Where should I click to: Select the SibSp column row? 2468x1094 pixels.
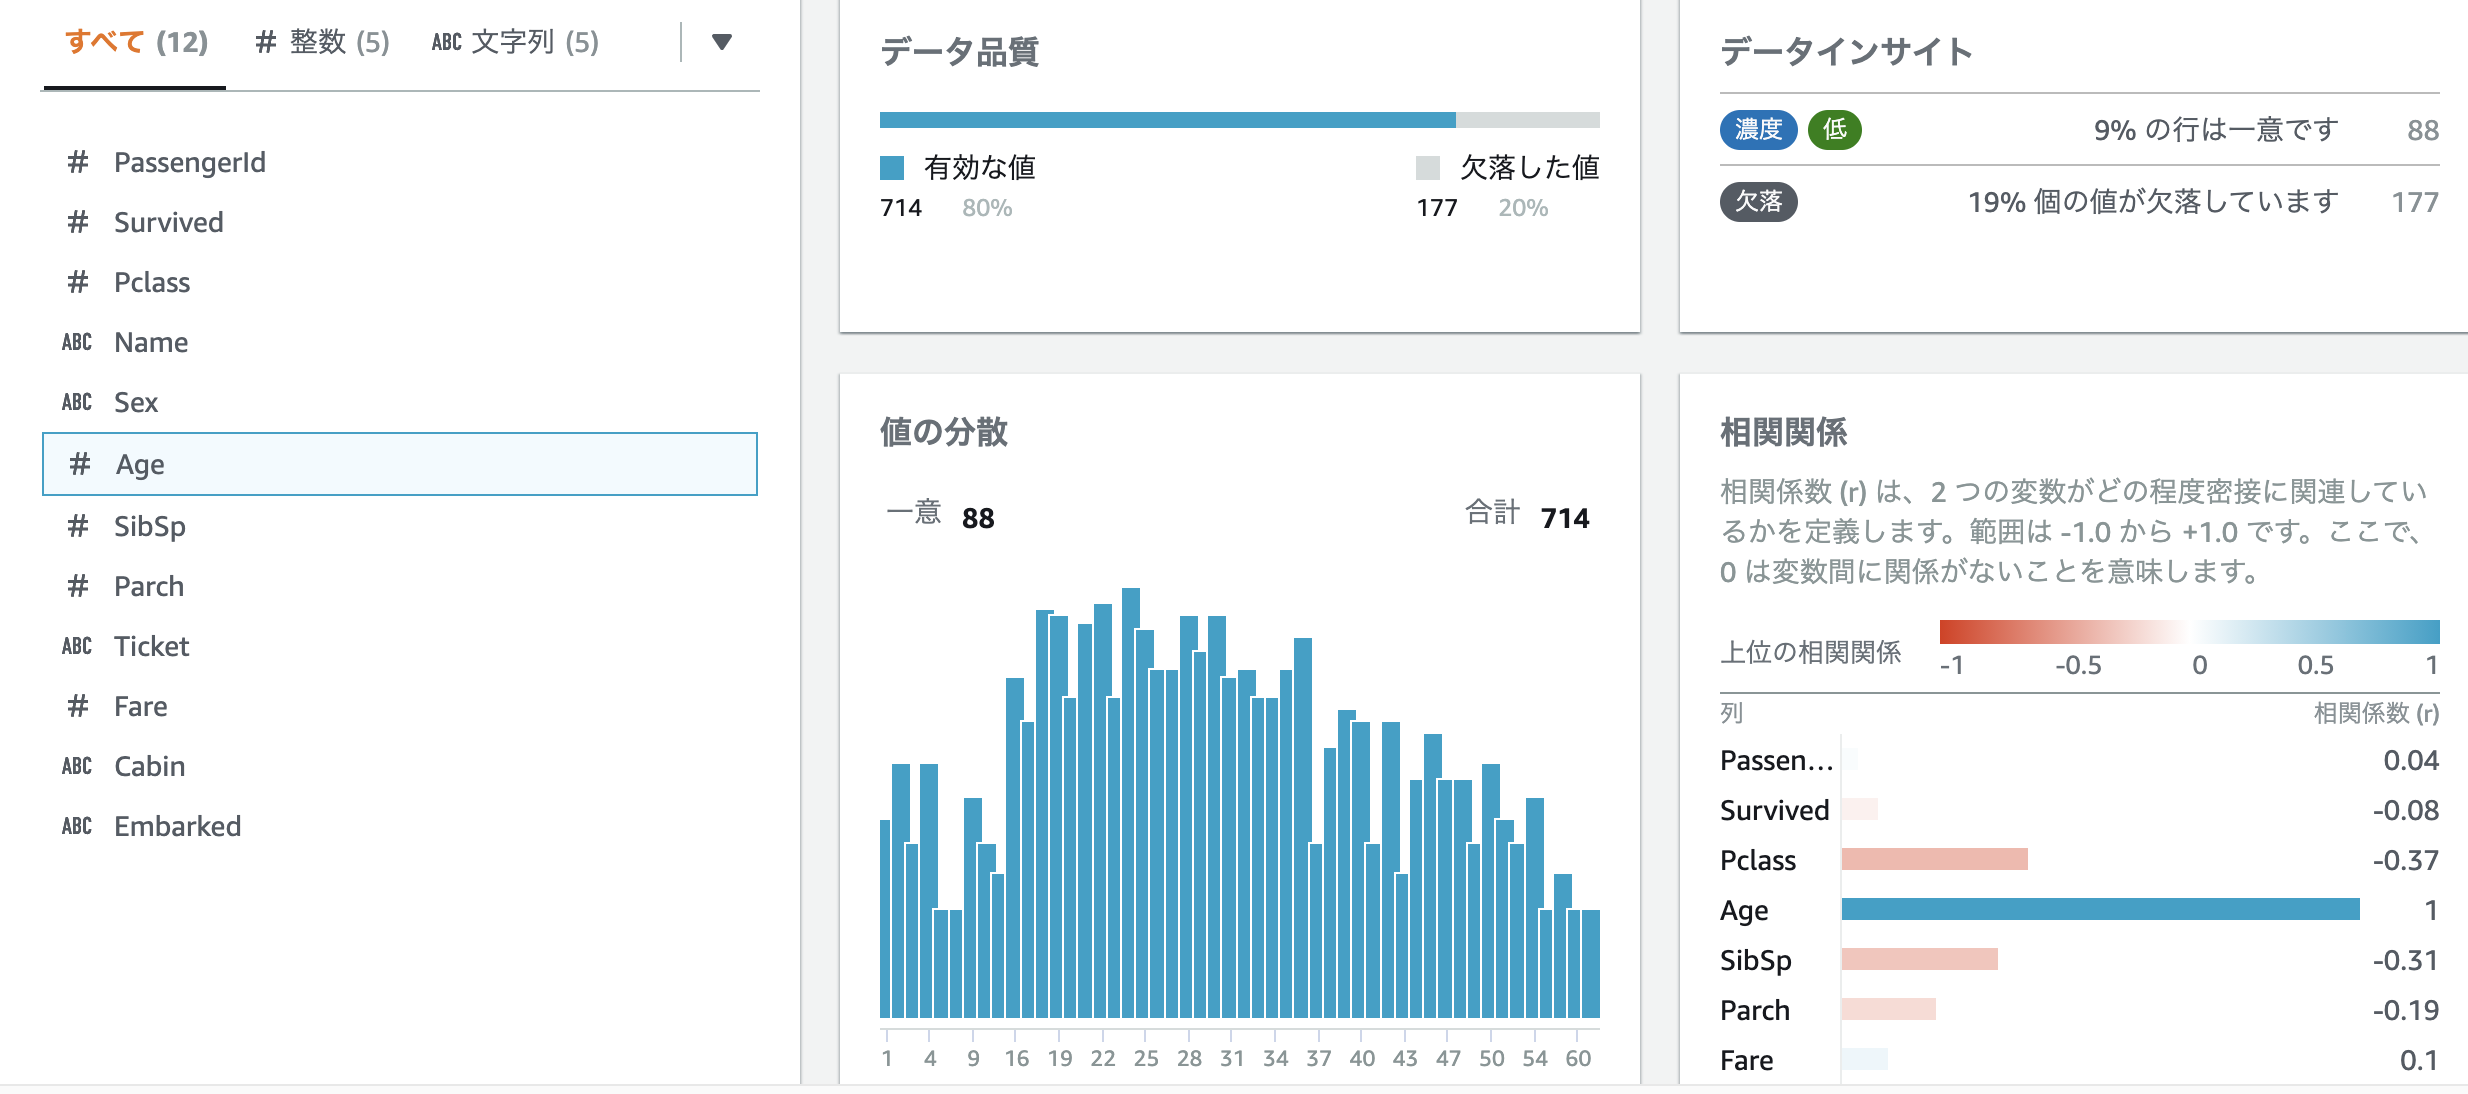(x=150, y=526)
